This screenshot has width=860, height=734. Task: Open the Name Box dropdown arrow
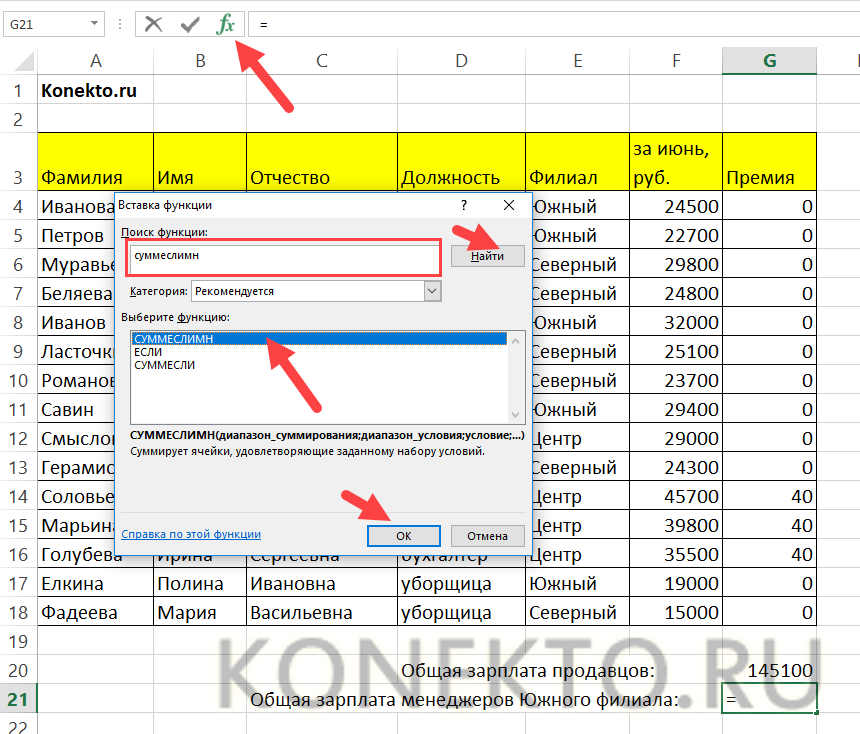click(95, 23)
